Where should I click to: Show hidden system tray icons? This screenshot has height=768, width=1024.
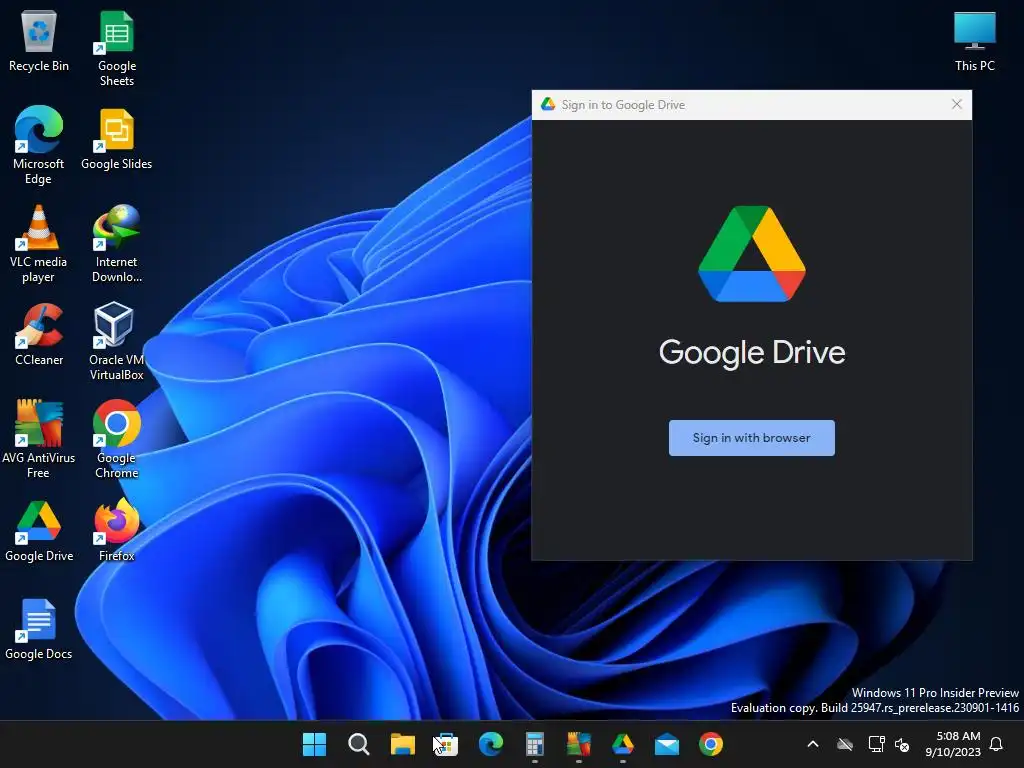point(813,744)
